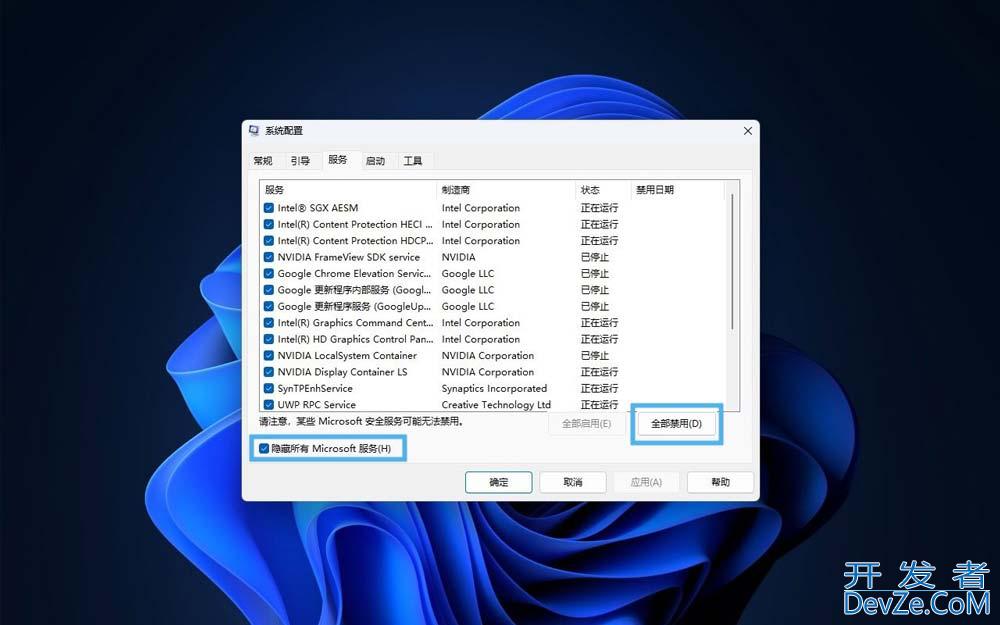Open help with the 帮助 button

click(x=721, y=482)
